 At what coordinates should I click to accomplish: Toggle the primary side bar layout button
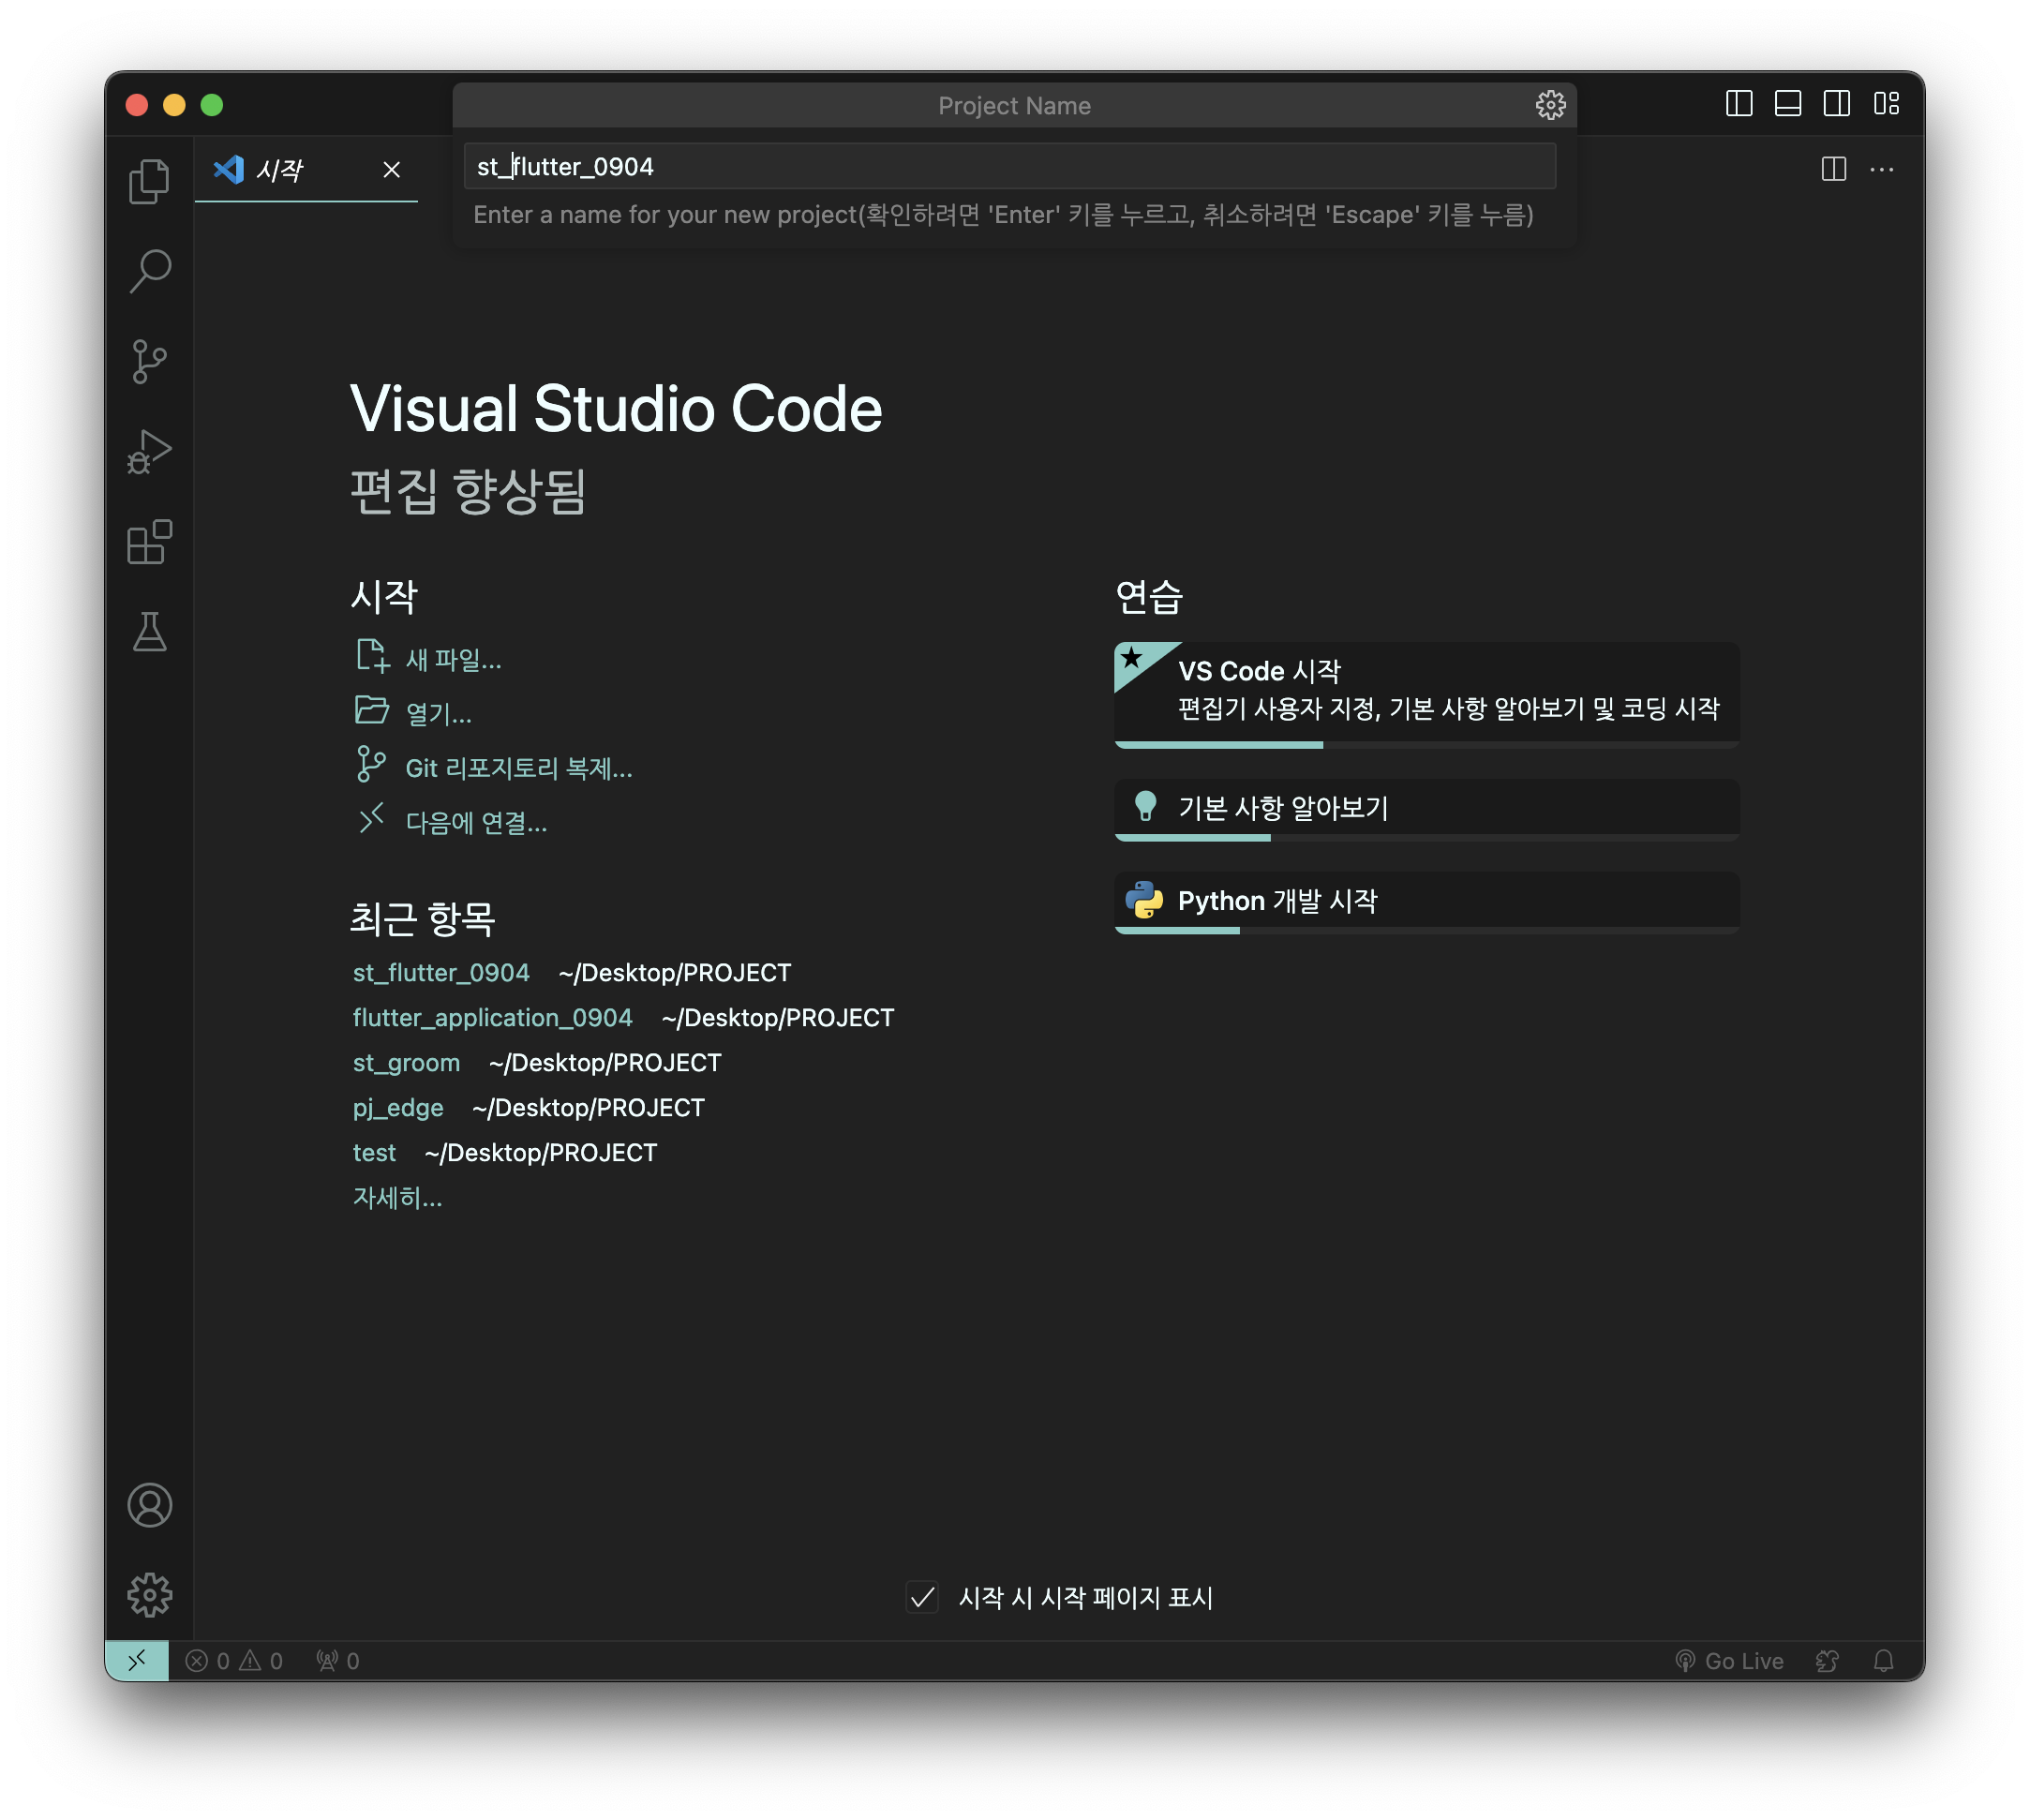1739,104
